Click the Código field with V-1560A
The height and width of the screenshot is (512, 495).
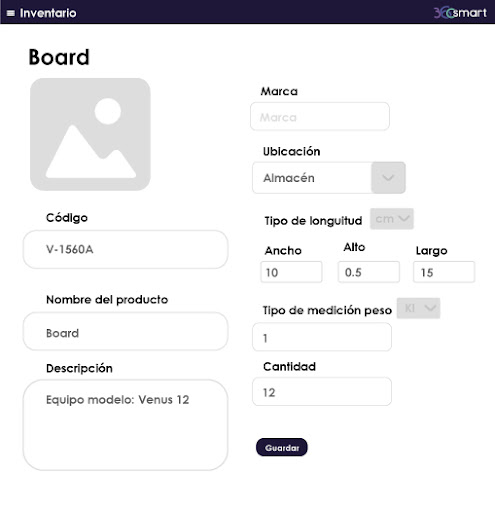[125, 249]
